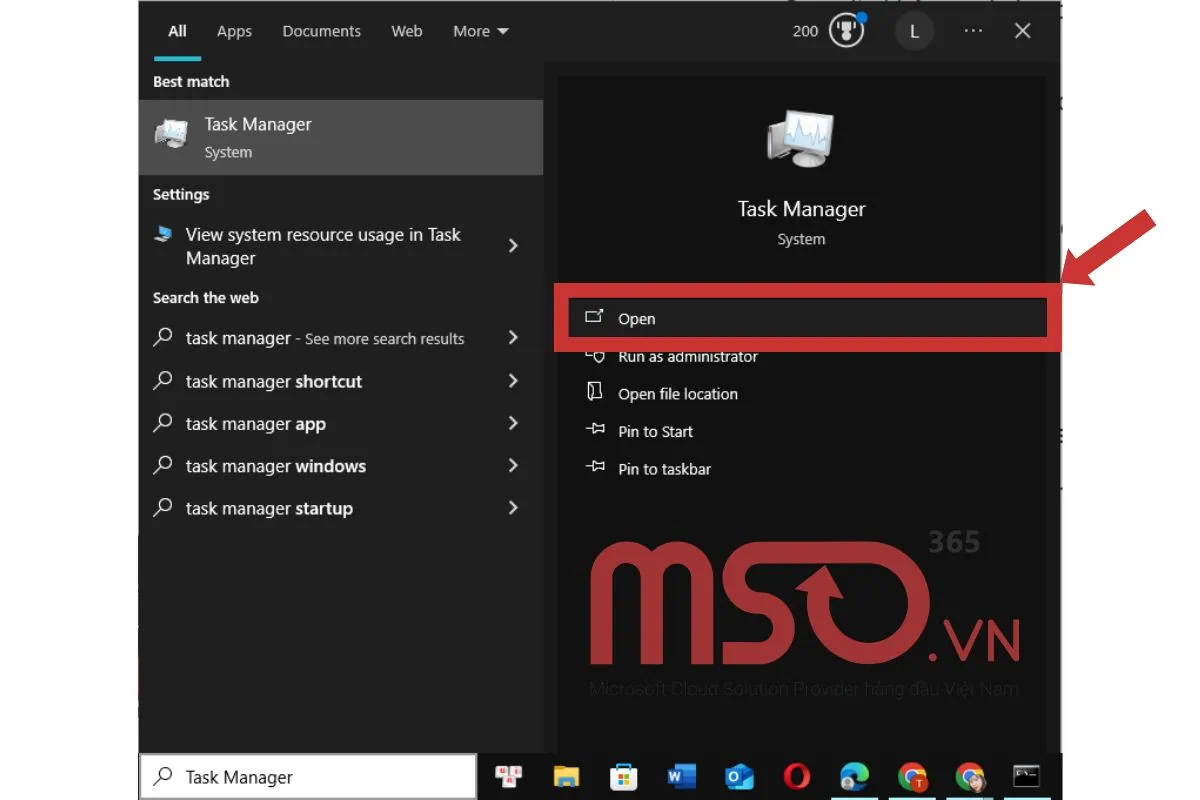Start Microsoft Edge from the taskbar
Viewport: 1200px width, 800px height.
coord(853,776)
